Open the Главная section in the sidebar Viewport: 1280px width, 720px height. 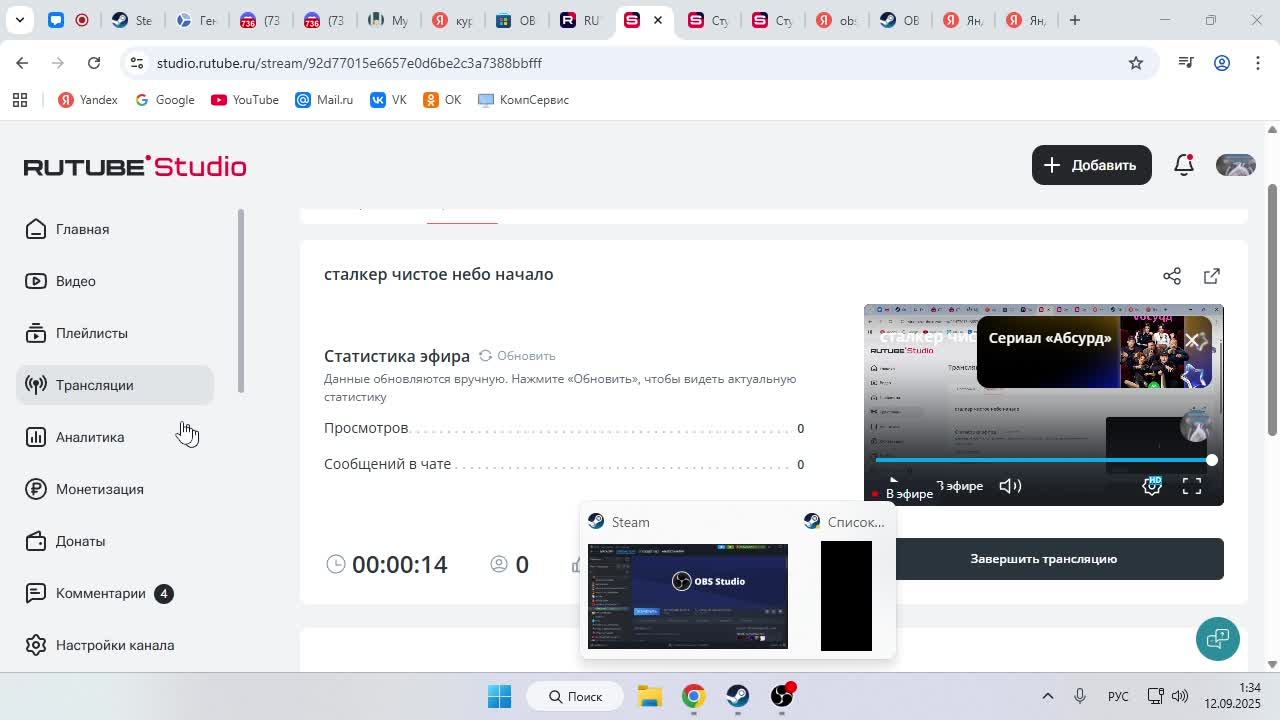[x=115, y=229]
